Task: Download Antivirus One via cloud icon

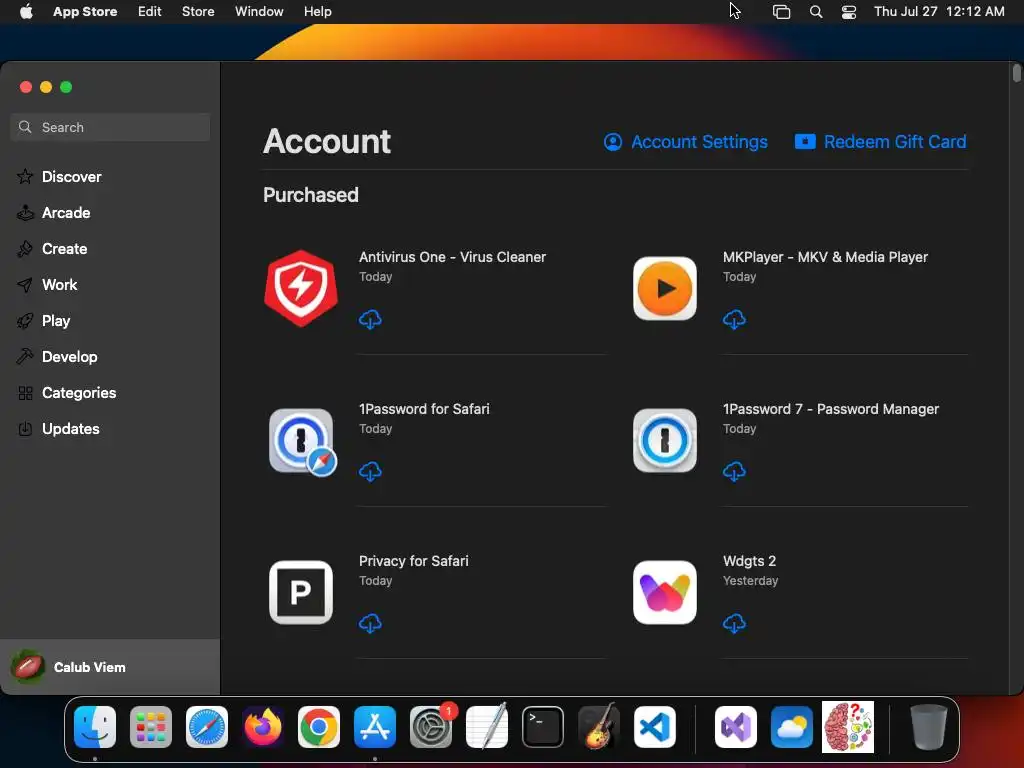Action: click(370, 319)
